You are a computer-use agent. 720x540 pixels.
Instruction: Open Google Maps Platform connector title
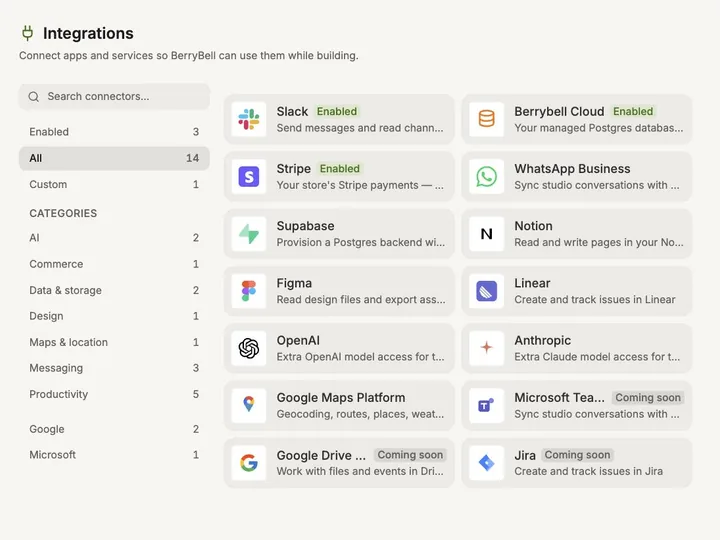coord(341,398)
